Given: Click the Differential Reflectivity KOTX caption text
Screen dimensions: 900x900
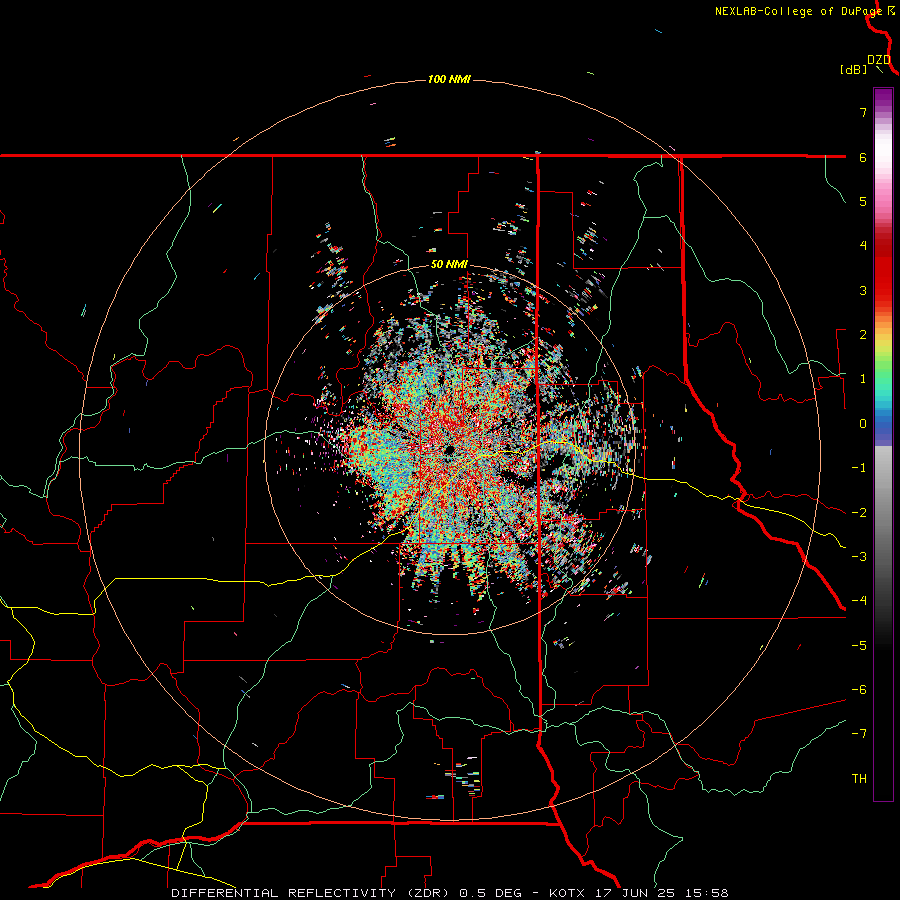Looking at the screenshot, I should click(449, 893).
